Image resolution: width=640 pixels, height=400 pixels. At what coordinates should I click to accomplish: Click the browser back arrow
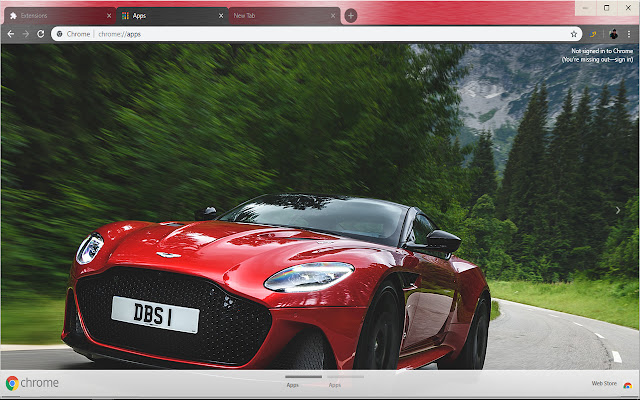click(x=10, y=33)
